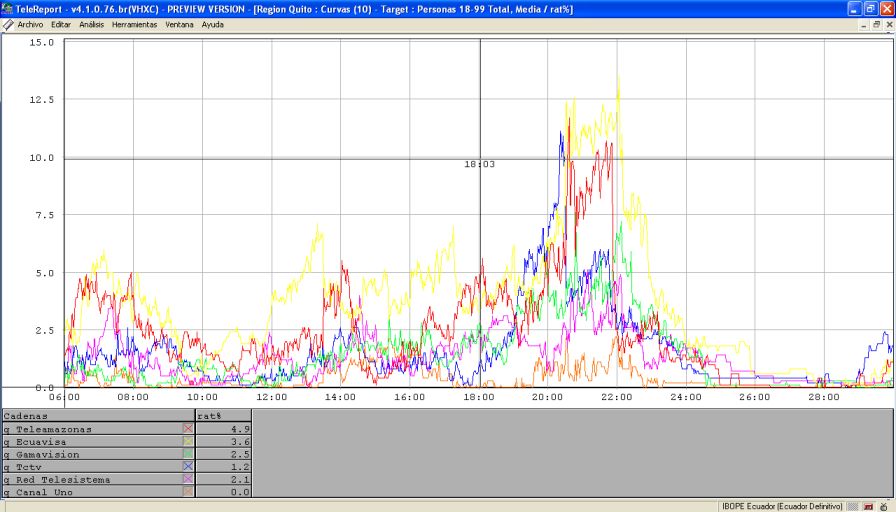Click the TeleReport app icon in title bar
The width and height of the screenshot is (896, 512).
coord(7,9)
